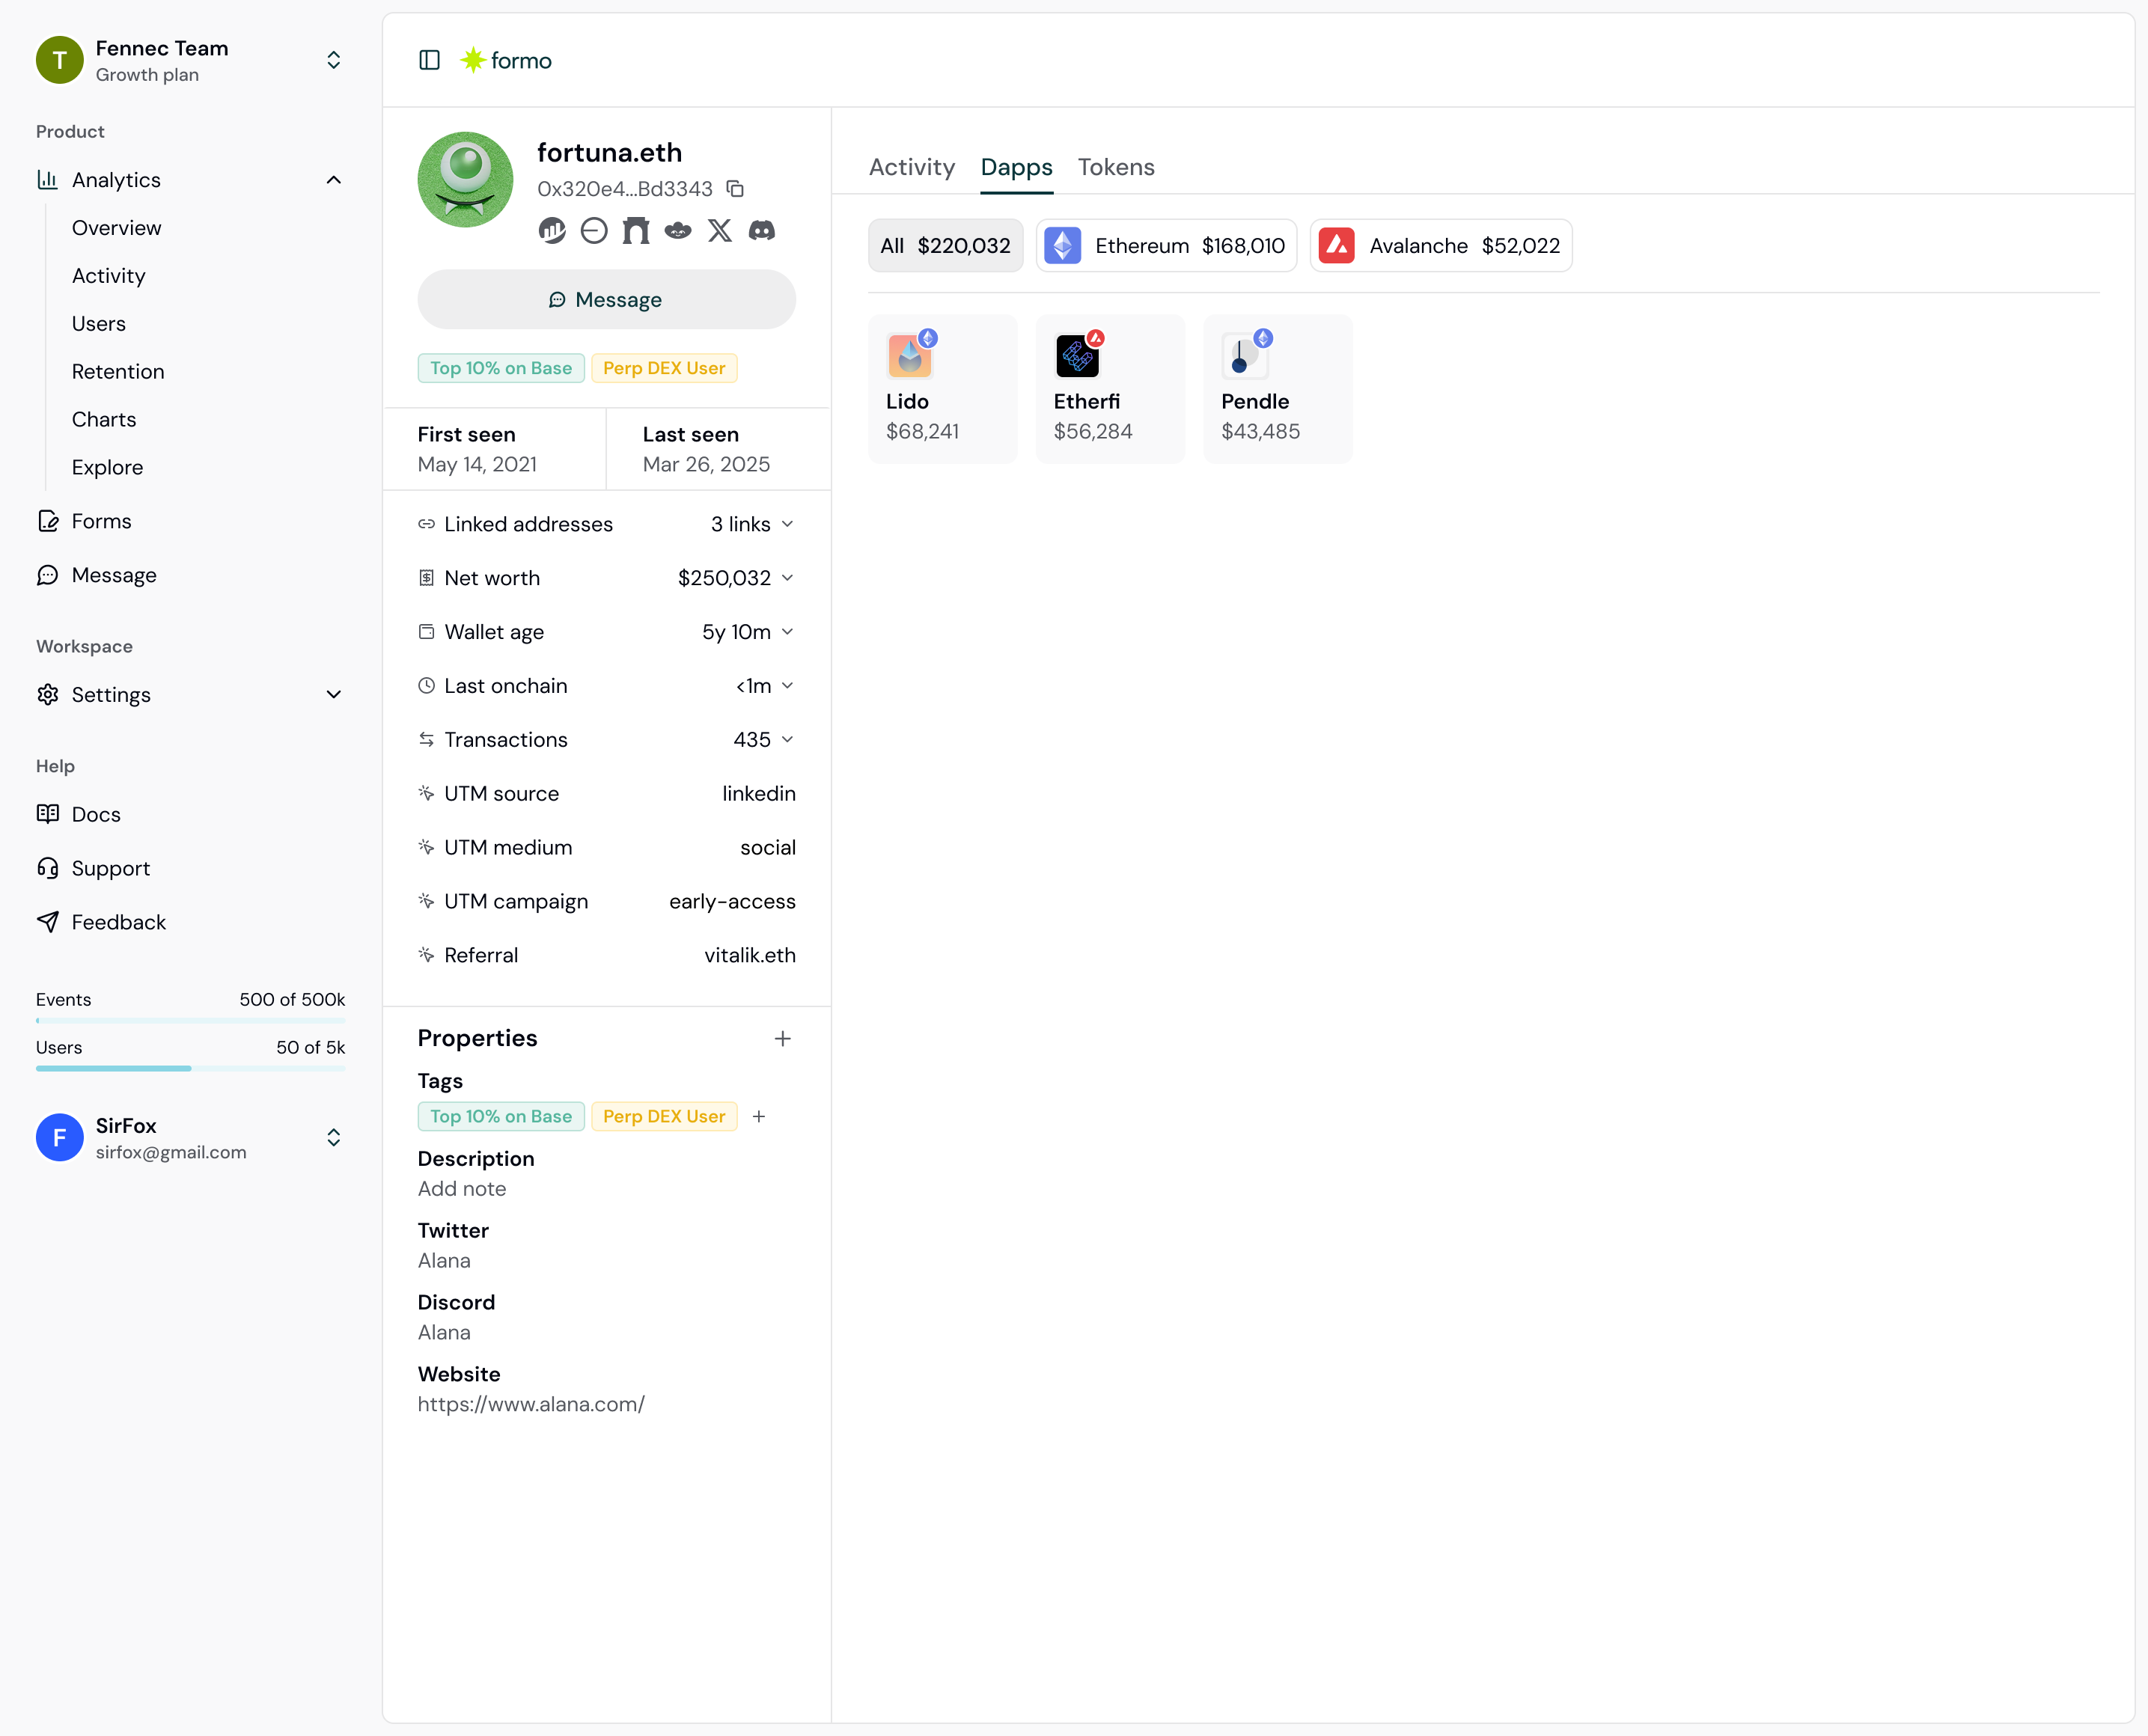The width and height of the screenshot is (2148, 1736).
Task: Expand the Net worth breakdown
Action: coord(787,578)
